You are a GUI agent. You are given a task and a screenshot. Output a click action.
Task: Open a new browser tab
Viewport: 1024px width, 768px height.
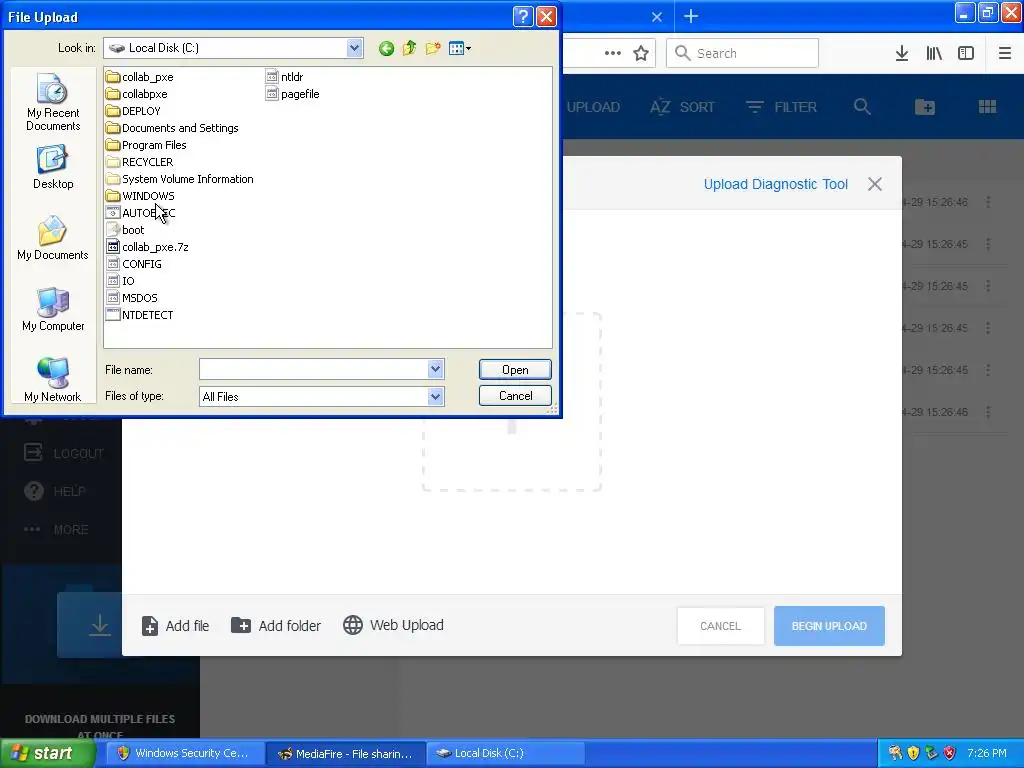(691, 16)
